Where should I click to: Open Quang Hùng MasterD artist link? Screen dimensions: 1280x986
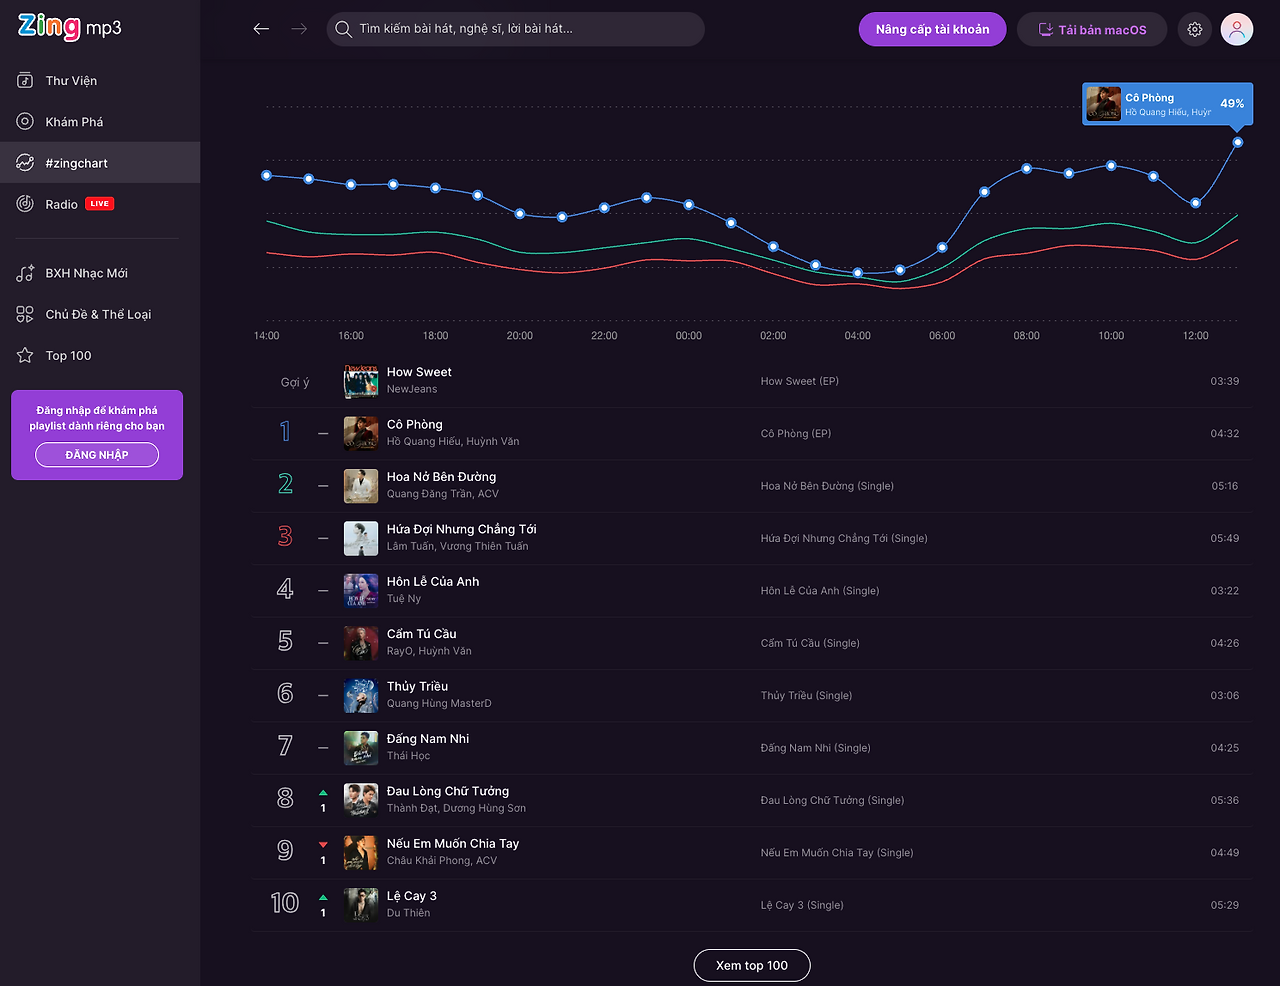coord(439,704)
